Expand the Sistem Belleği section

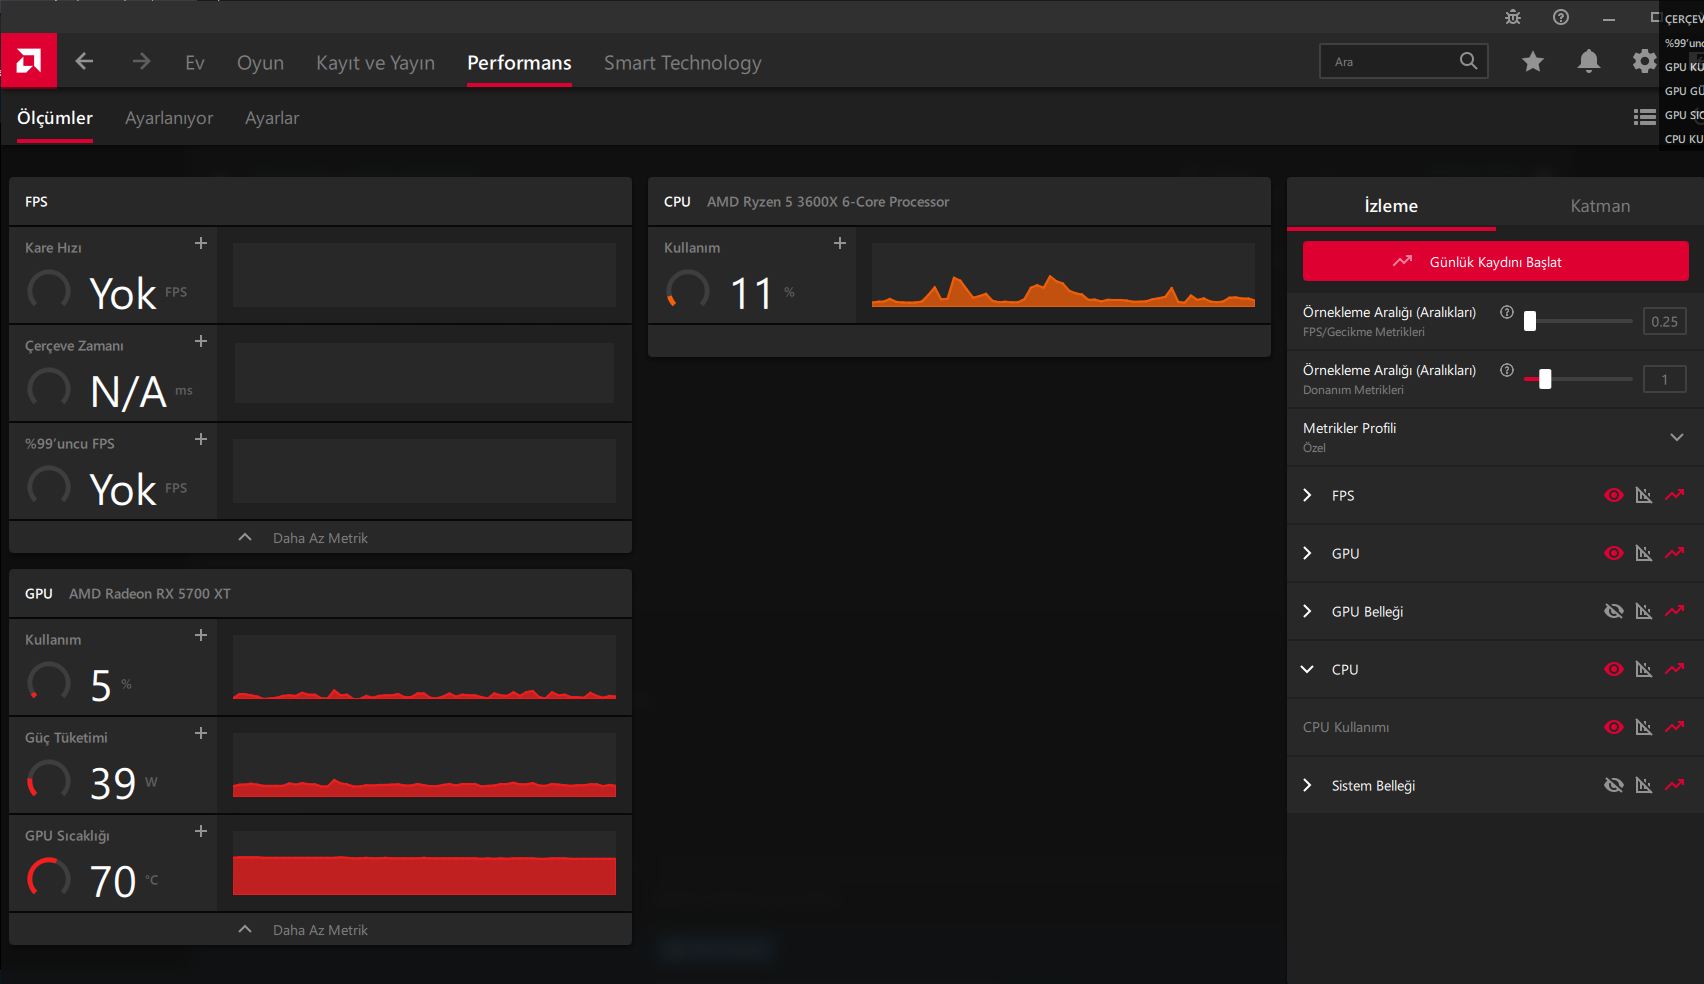[x=1307, y=785]
